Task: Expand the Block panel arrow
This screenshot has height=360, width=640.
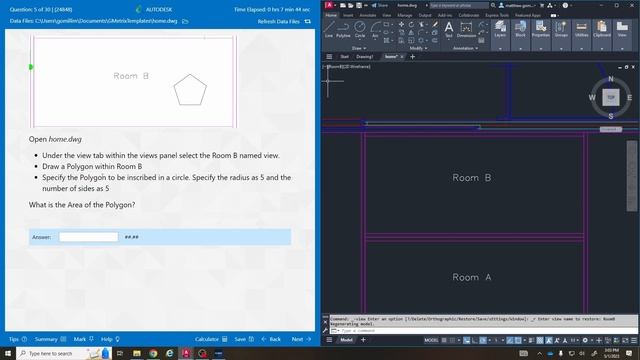Action: [x=520, y=49]
